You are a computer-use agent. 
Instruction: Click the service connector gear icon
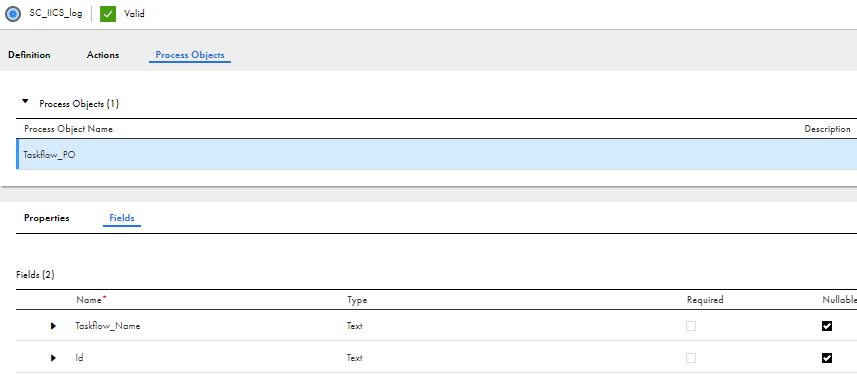(13, 14)
